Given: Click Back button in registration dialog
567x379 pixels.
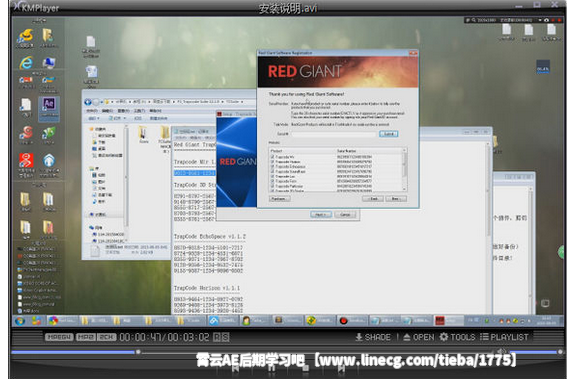Looking at the screenshot, I should coord(372,199).
